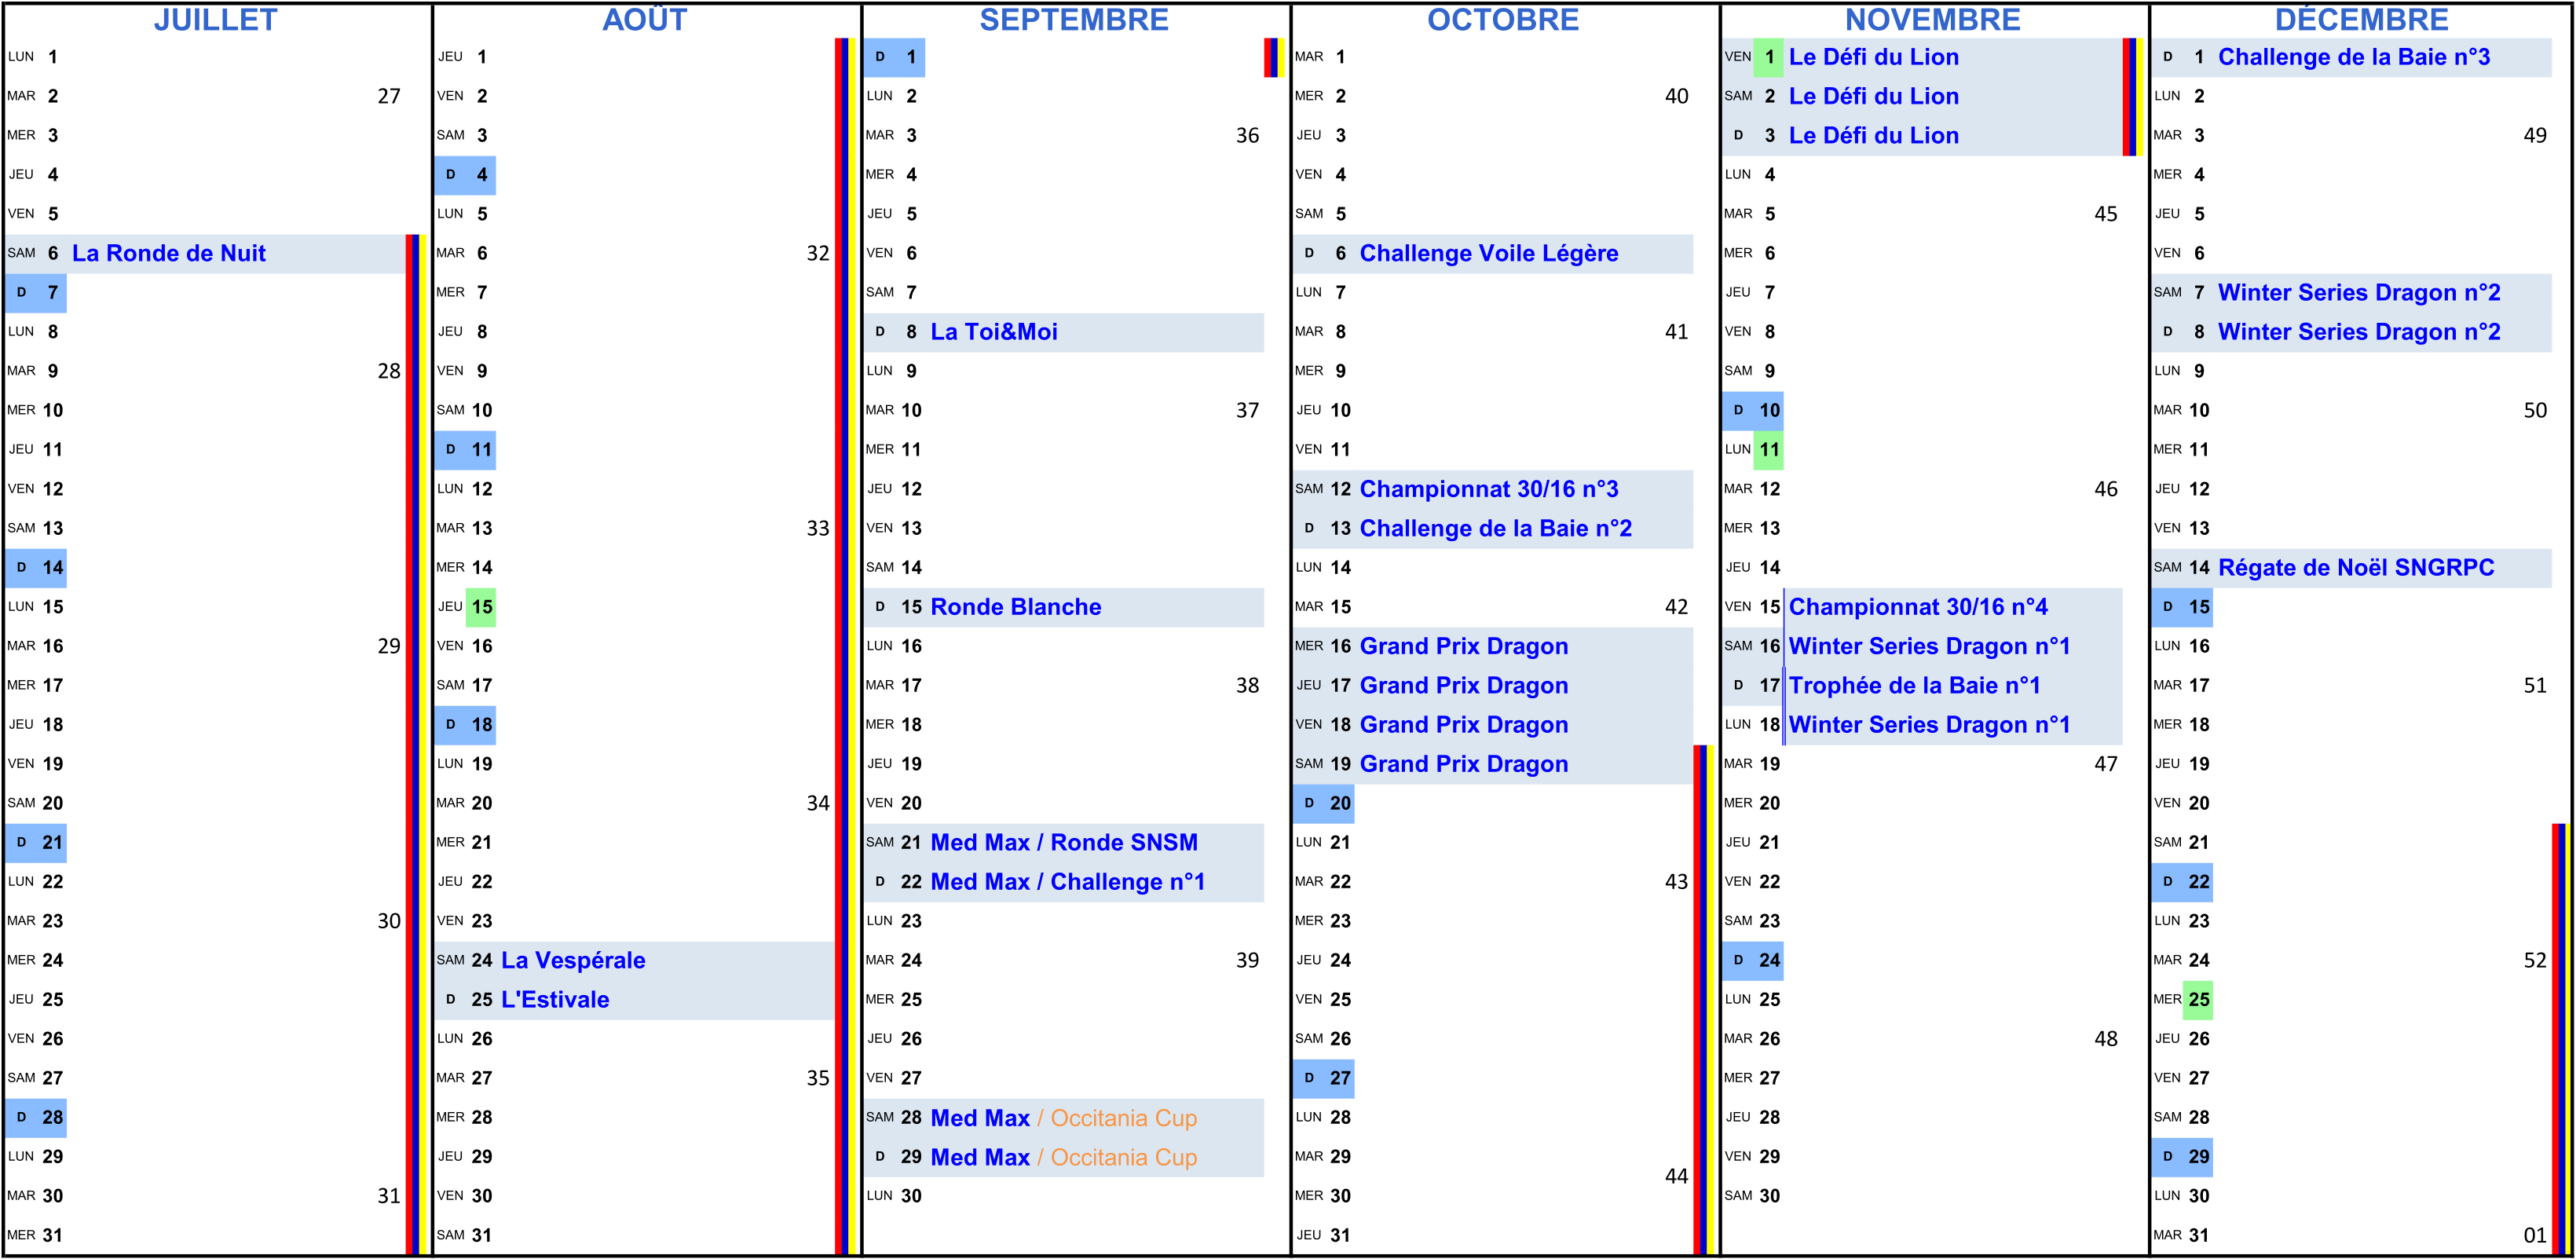
Task: Select the NOVEMBRE month heading
Action: (1932, 20)
